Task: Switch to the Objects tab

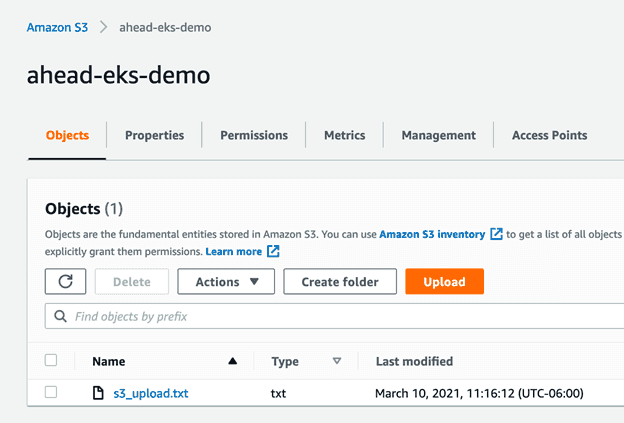Action: [67, 135]
